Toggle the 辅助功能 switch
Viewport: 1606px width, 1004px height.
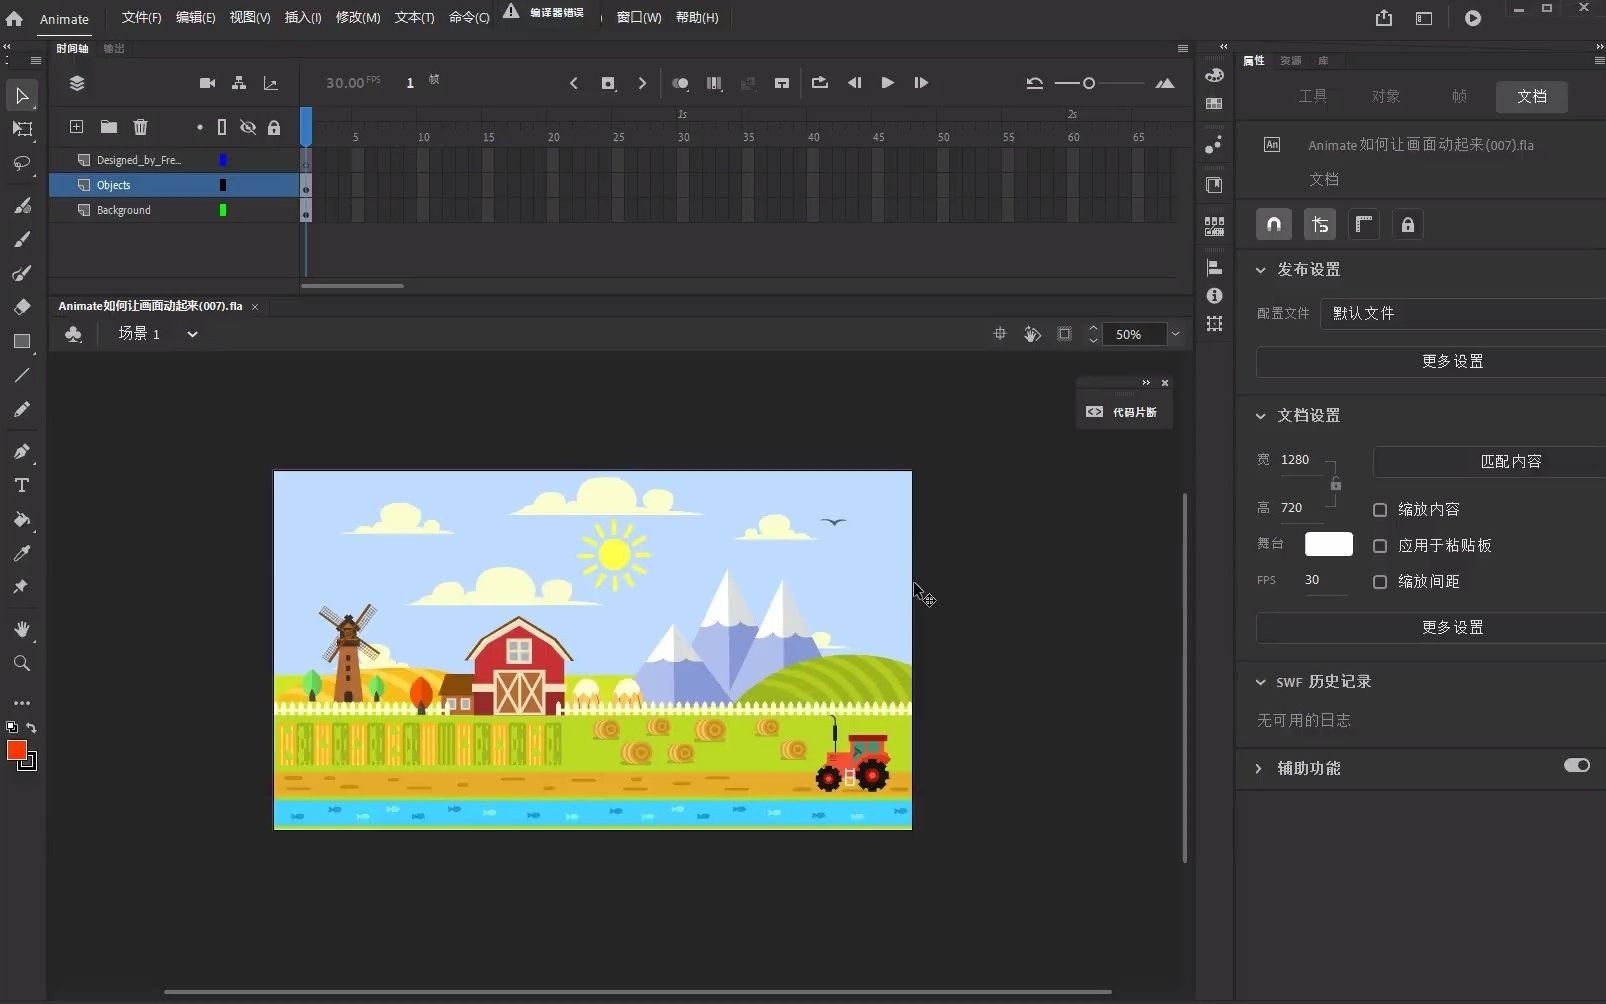[x=1576, y=766]
